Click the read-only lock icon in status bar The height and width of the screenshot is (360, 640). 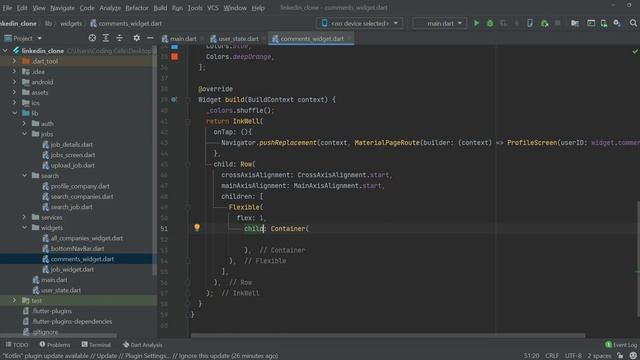tap(620, 356)
